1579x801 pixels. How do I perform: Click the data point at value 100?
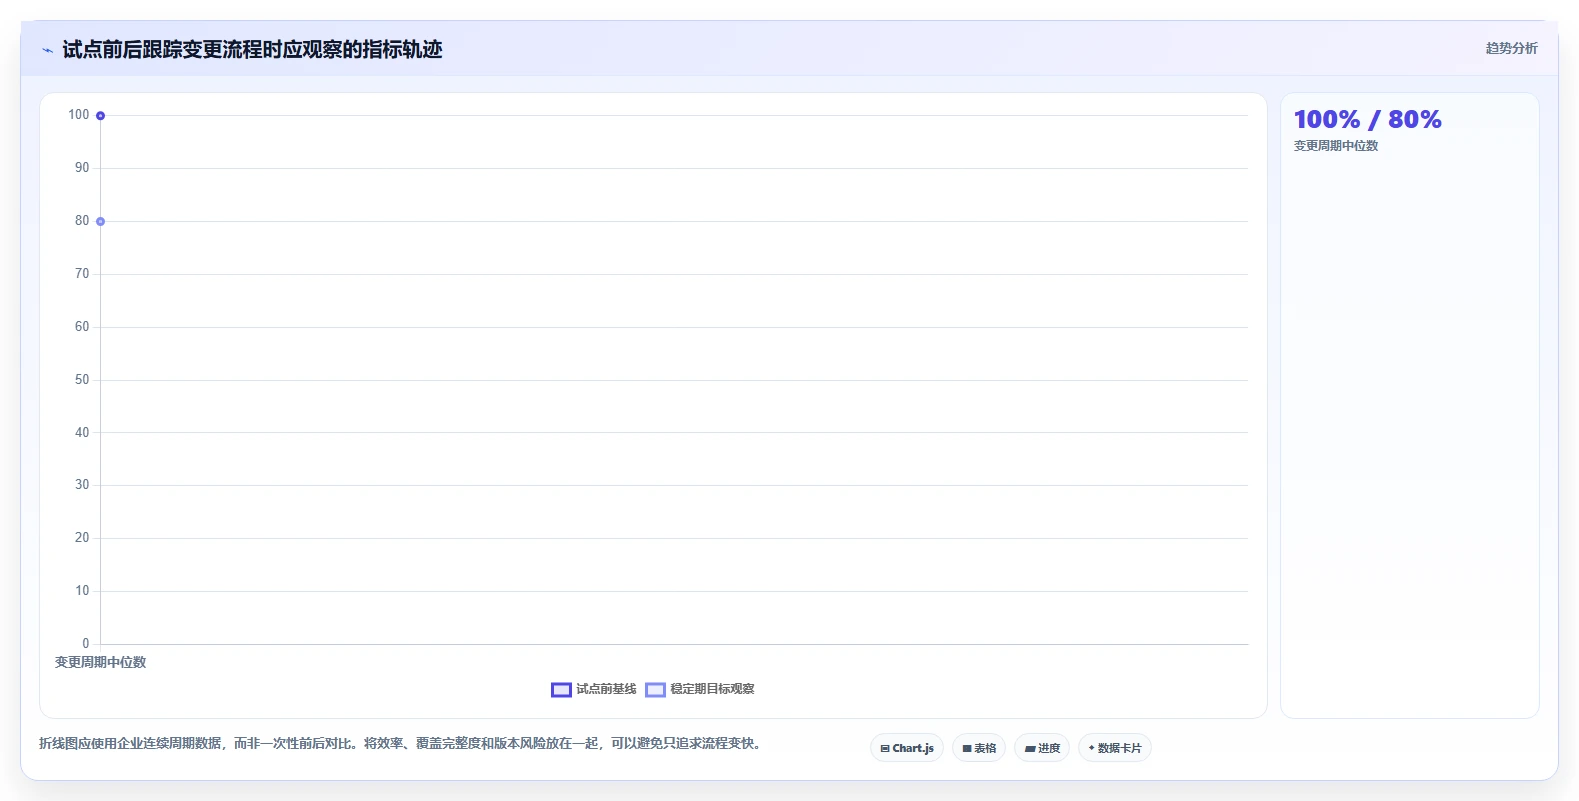100,116
